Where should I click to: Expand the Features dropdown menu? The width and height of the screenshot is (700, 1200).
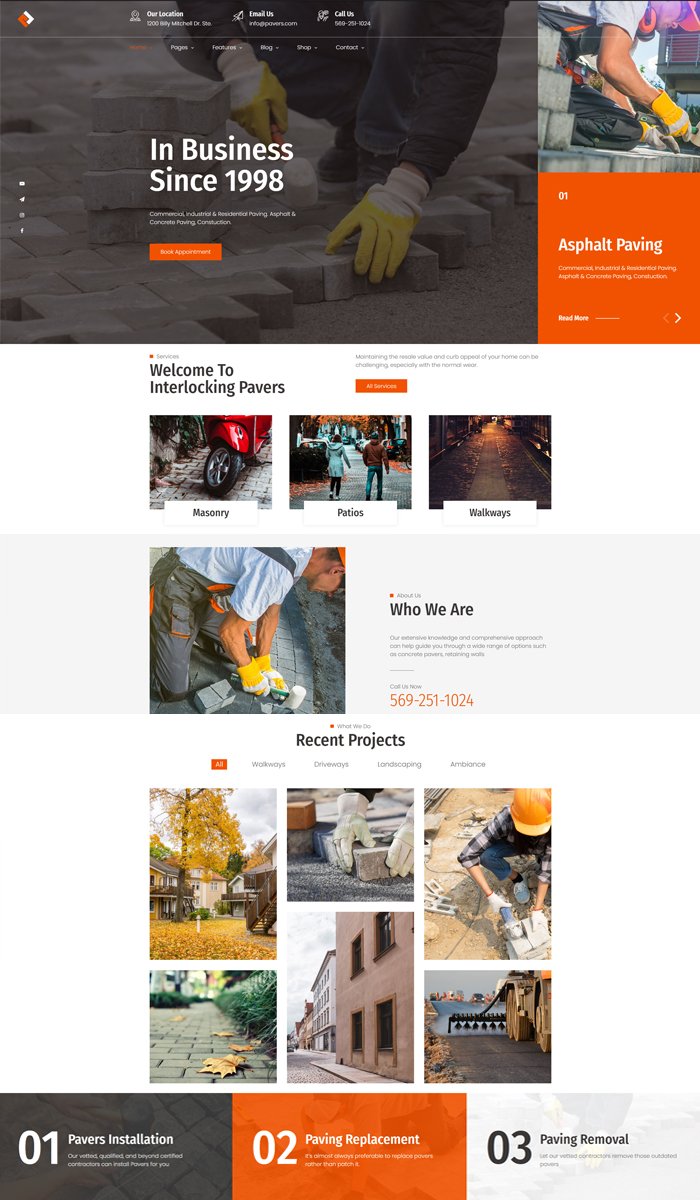coord(227,47)
